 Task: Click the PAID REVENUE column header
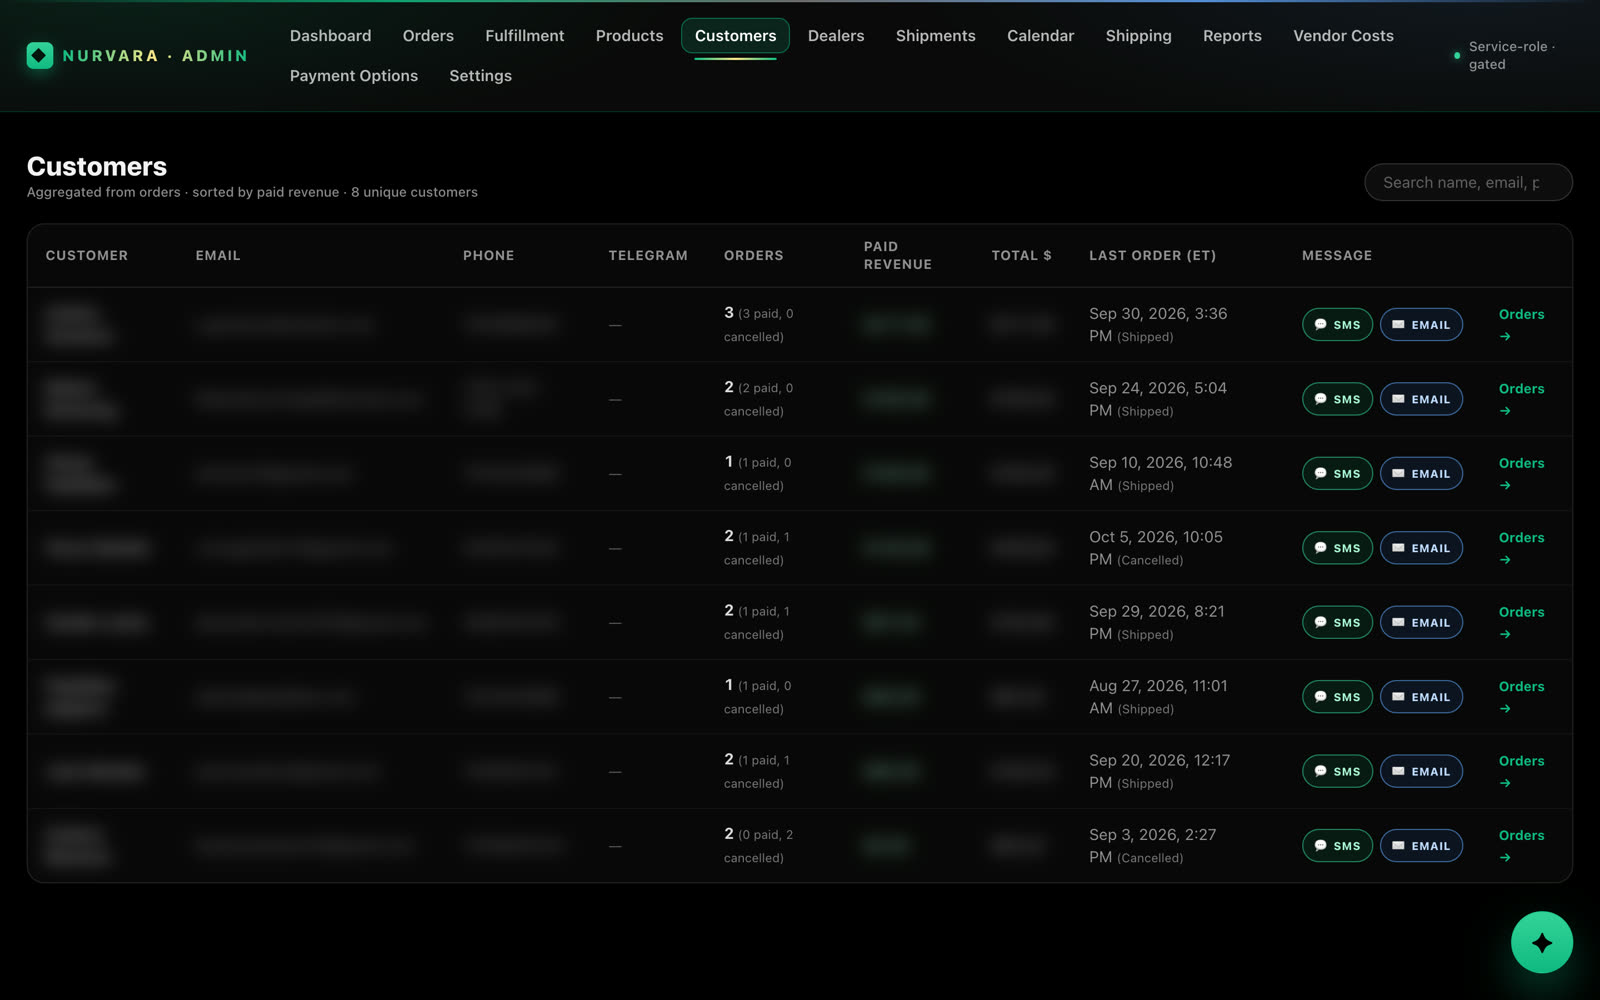(898, 255)
